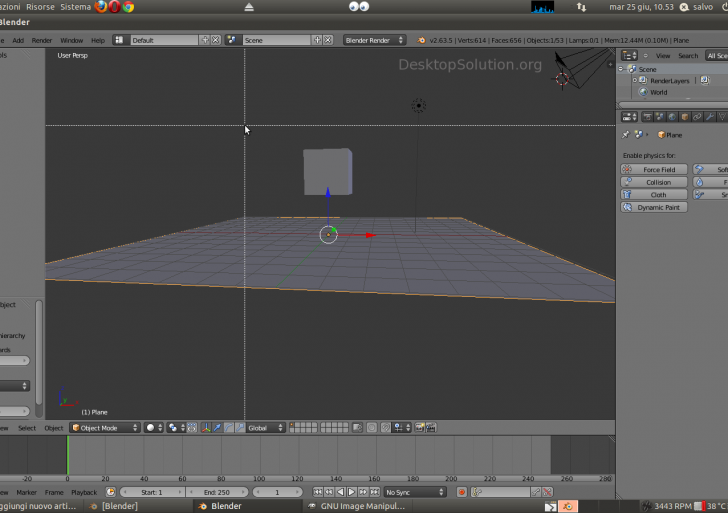728x513 pixels.
Task: Open the Object Mode selector dropdown
Action: pyautogui.click(x=105, y=427)
